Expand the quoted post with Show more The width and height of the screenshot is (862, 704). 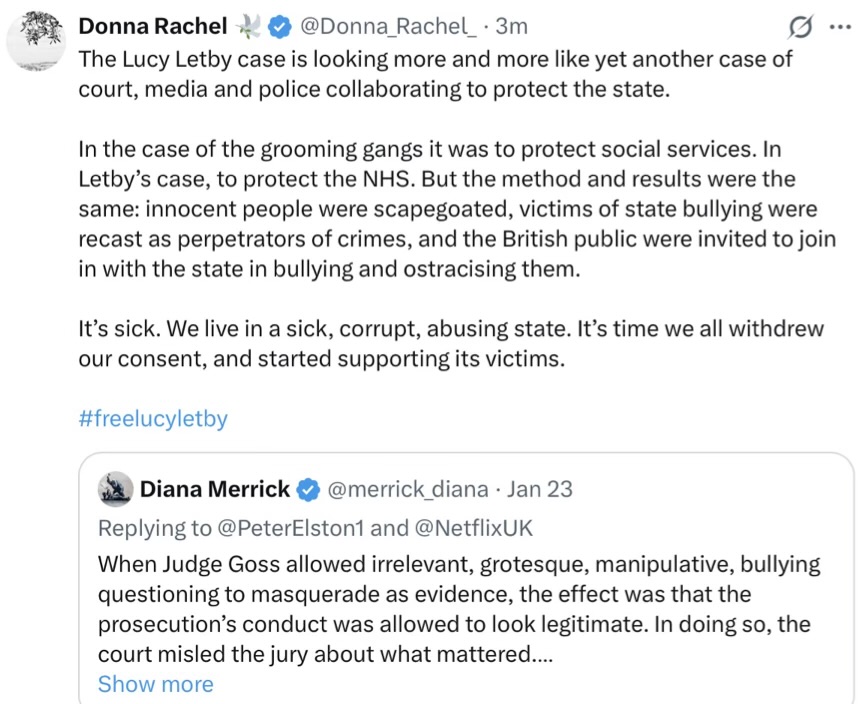[155, 684]
